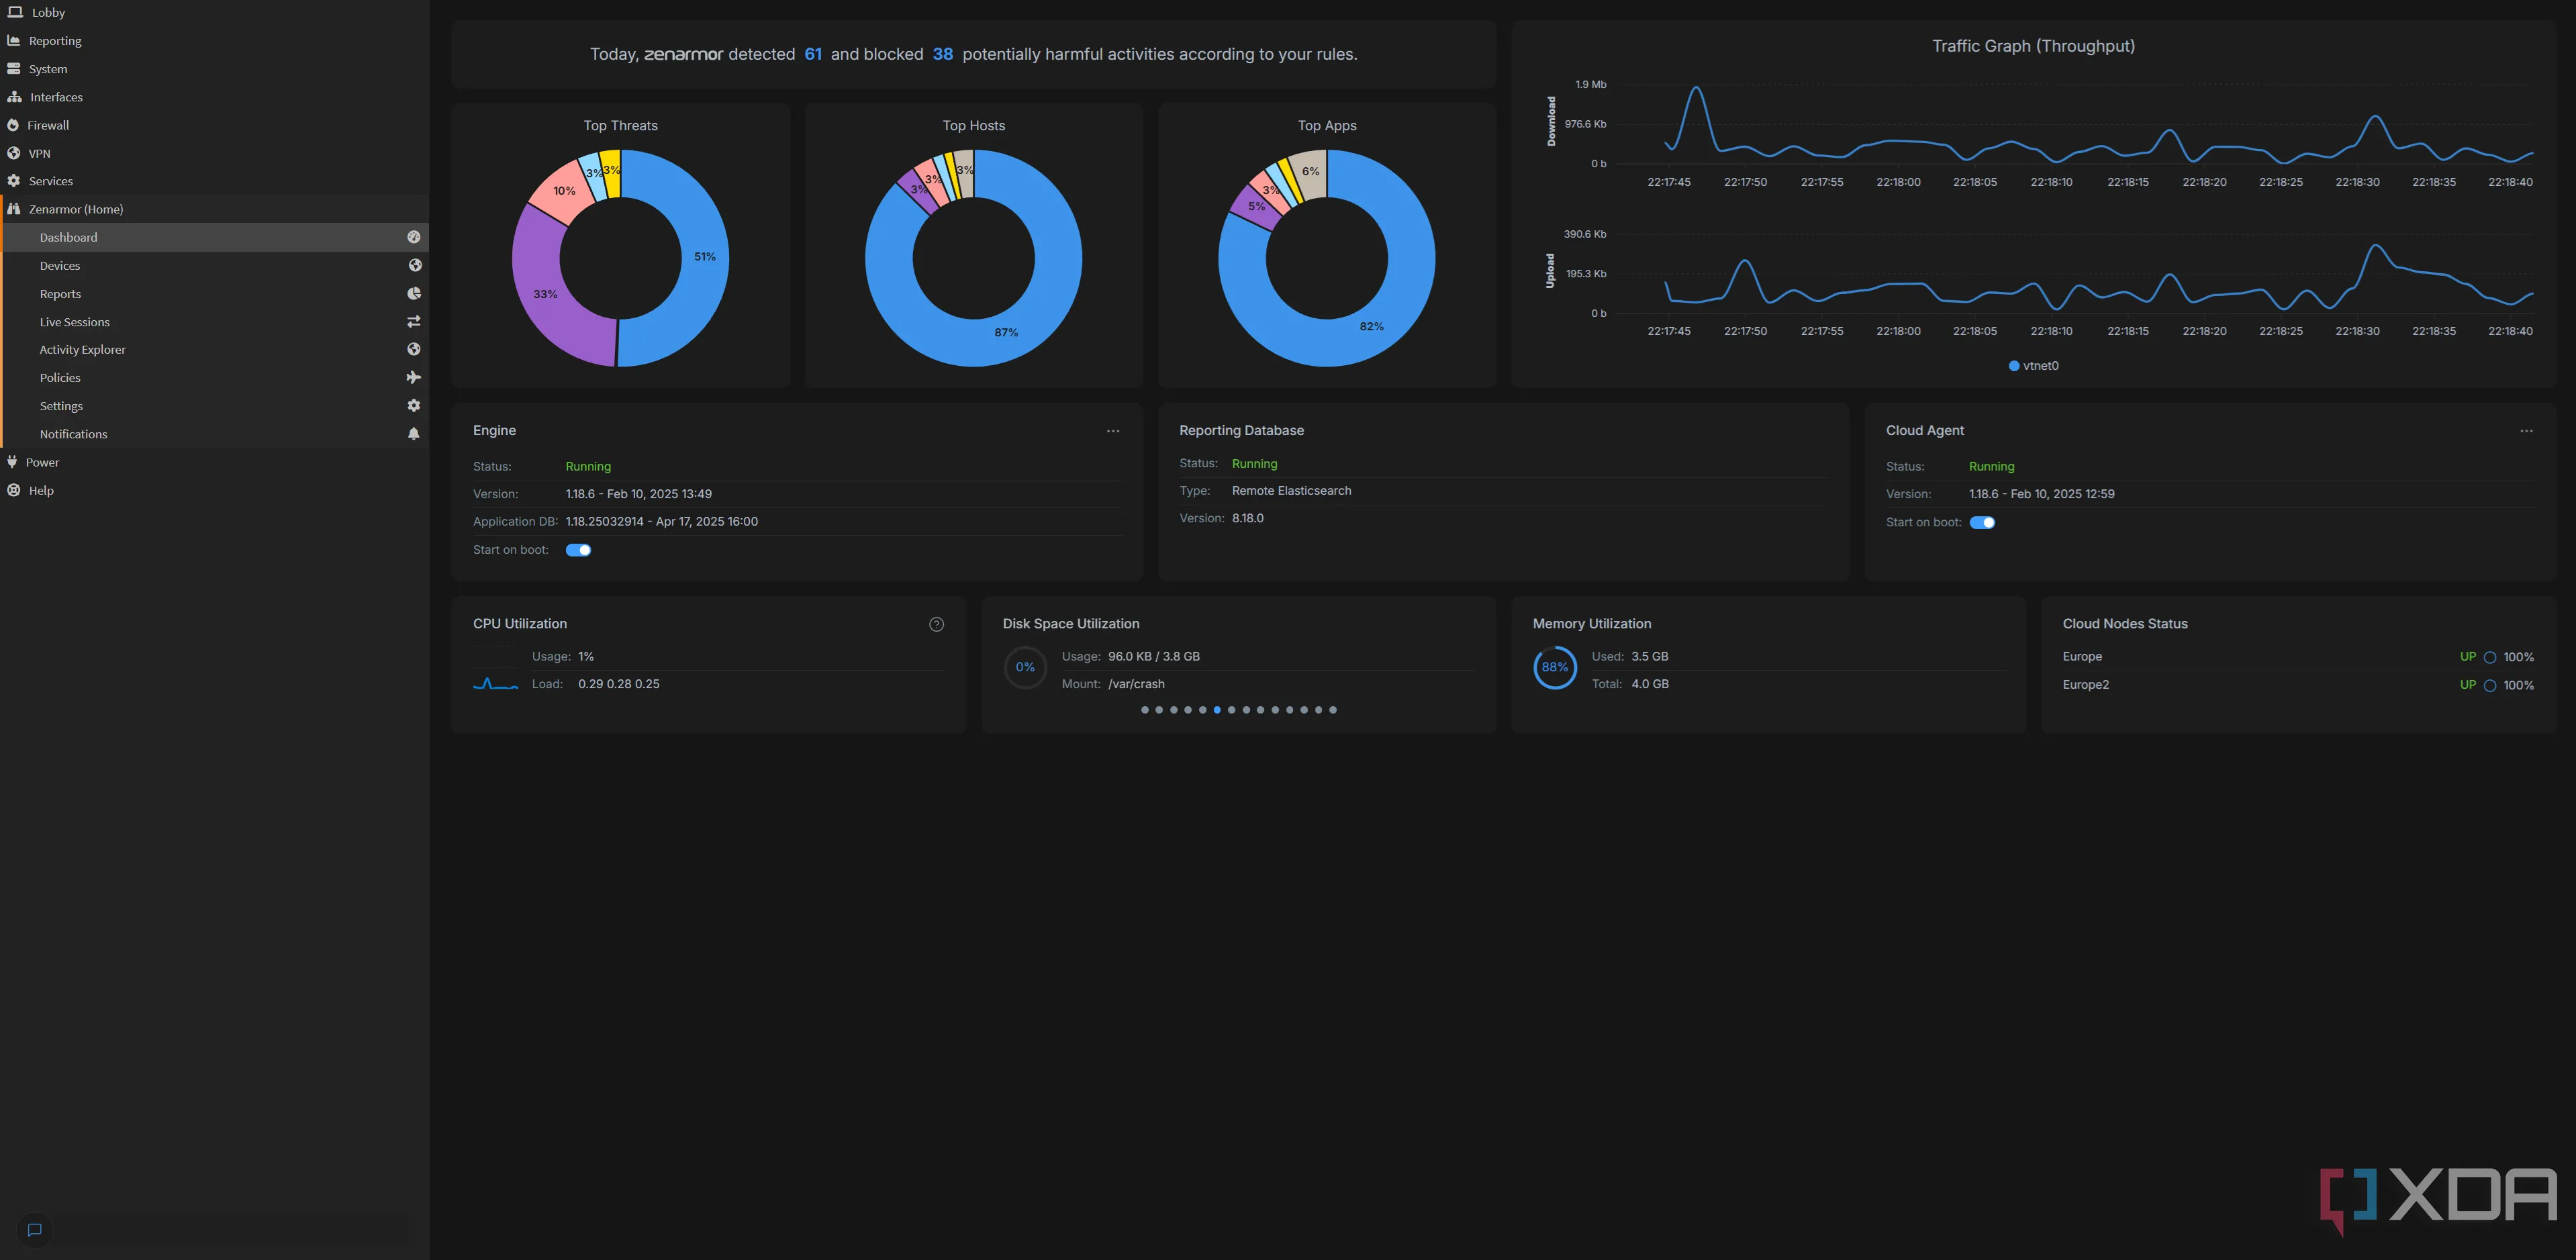The height and width of the screenshot is (1260, 2576).
Task: Click the Settings gear icon
Action: (x=414, y=405)
